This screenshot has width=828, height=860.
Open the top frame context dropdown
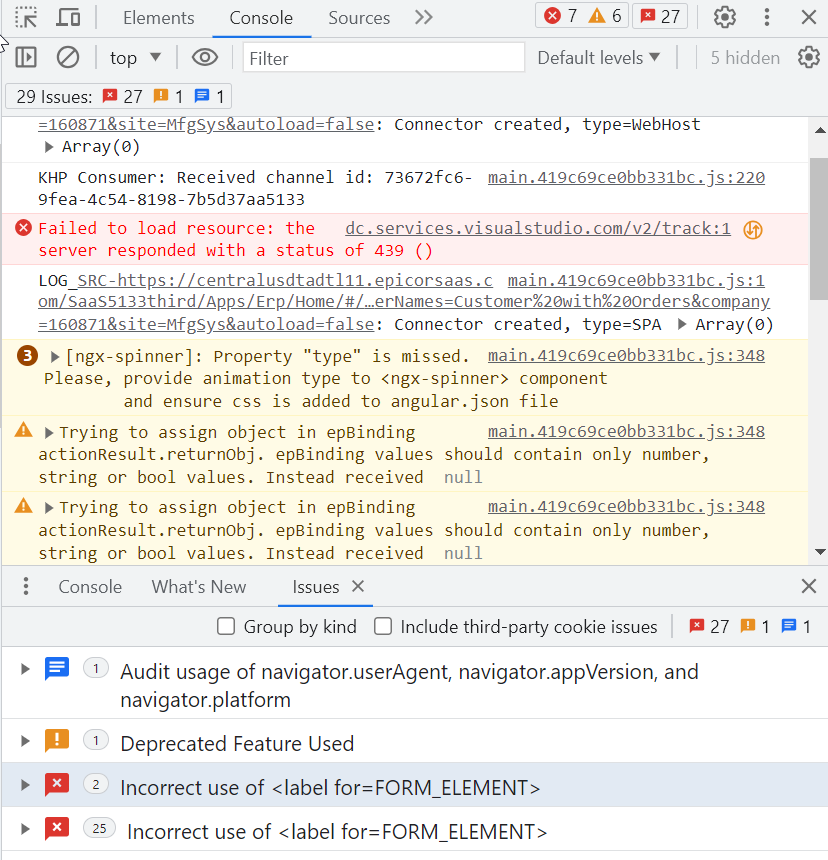[x=134, y=57]
